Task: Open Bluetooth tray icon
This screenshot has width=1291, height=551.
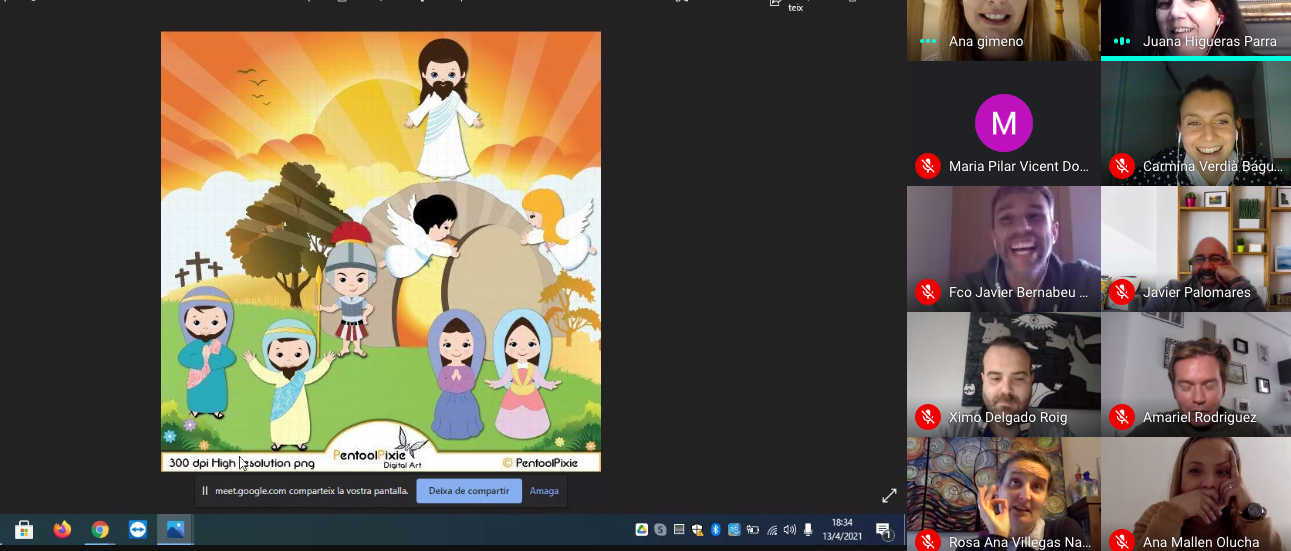Action: tap(715, 529)
